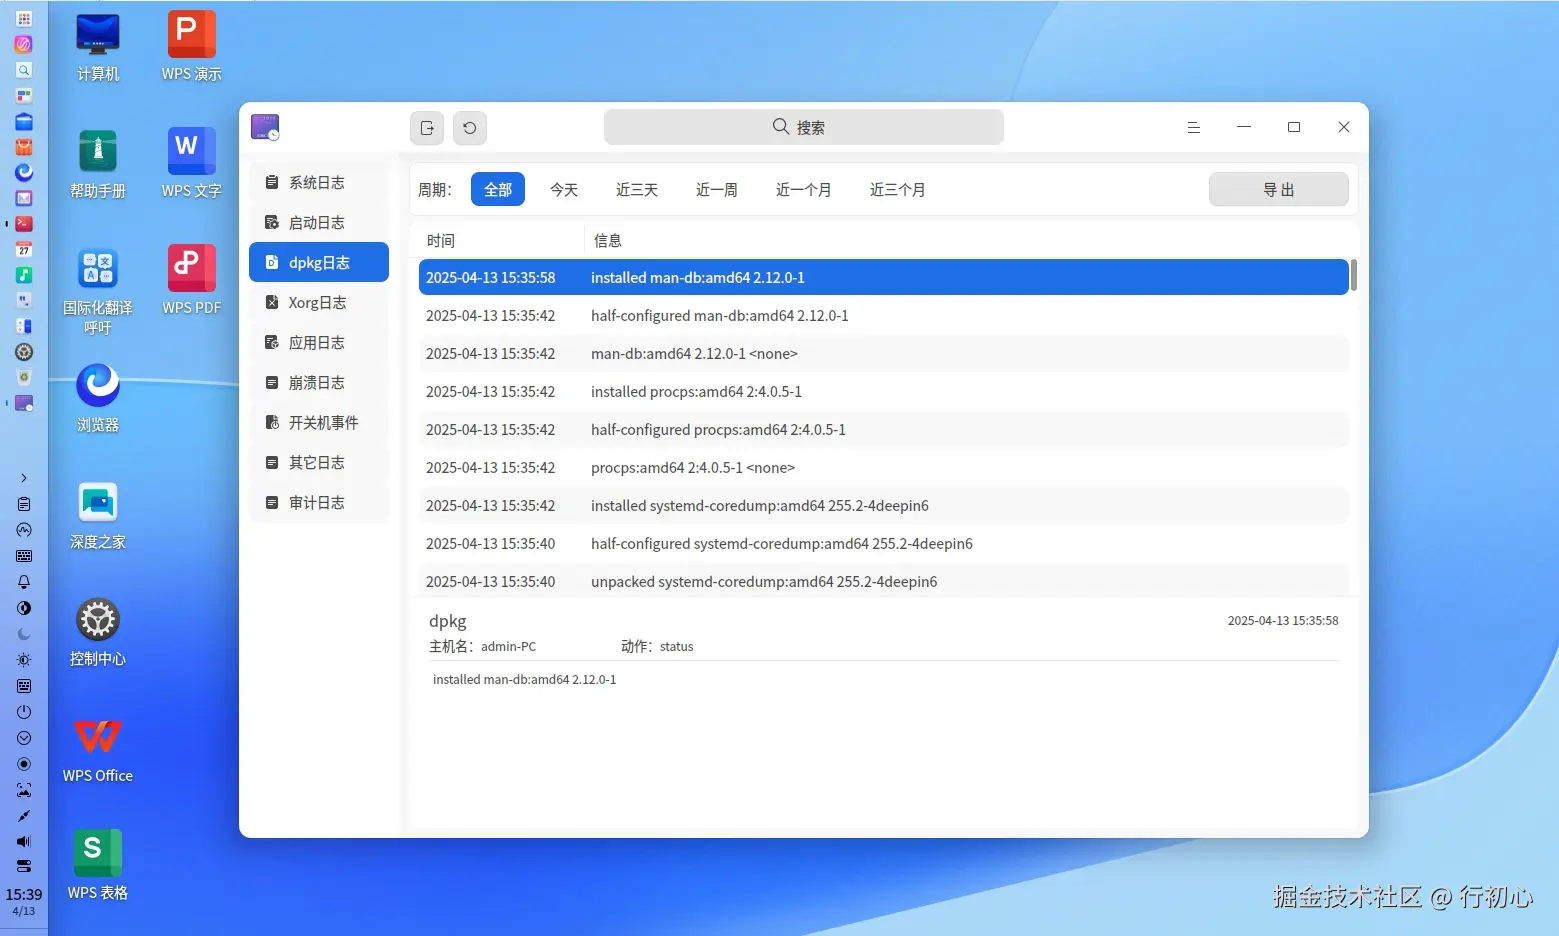This screenshot has width=1559, height=936.
Task: Filter logs to 近一个月
Action: (x=804, y=190)
